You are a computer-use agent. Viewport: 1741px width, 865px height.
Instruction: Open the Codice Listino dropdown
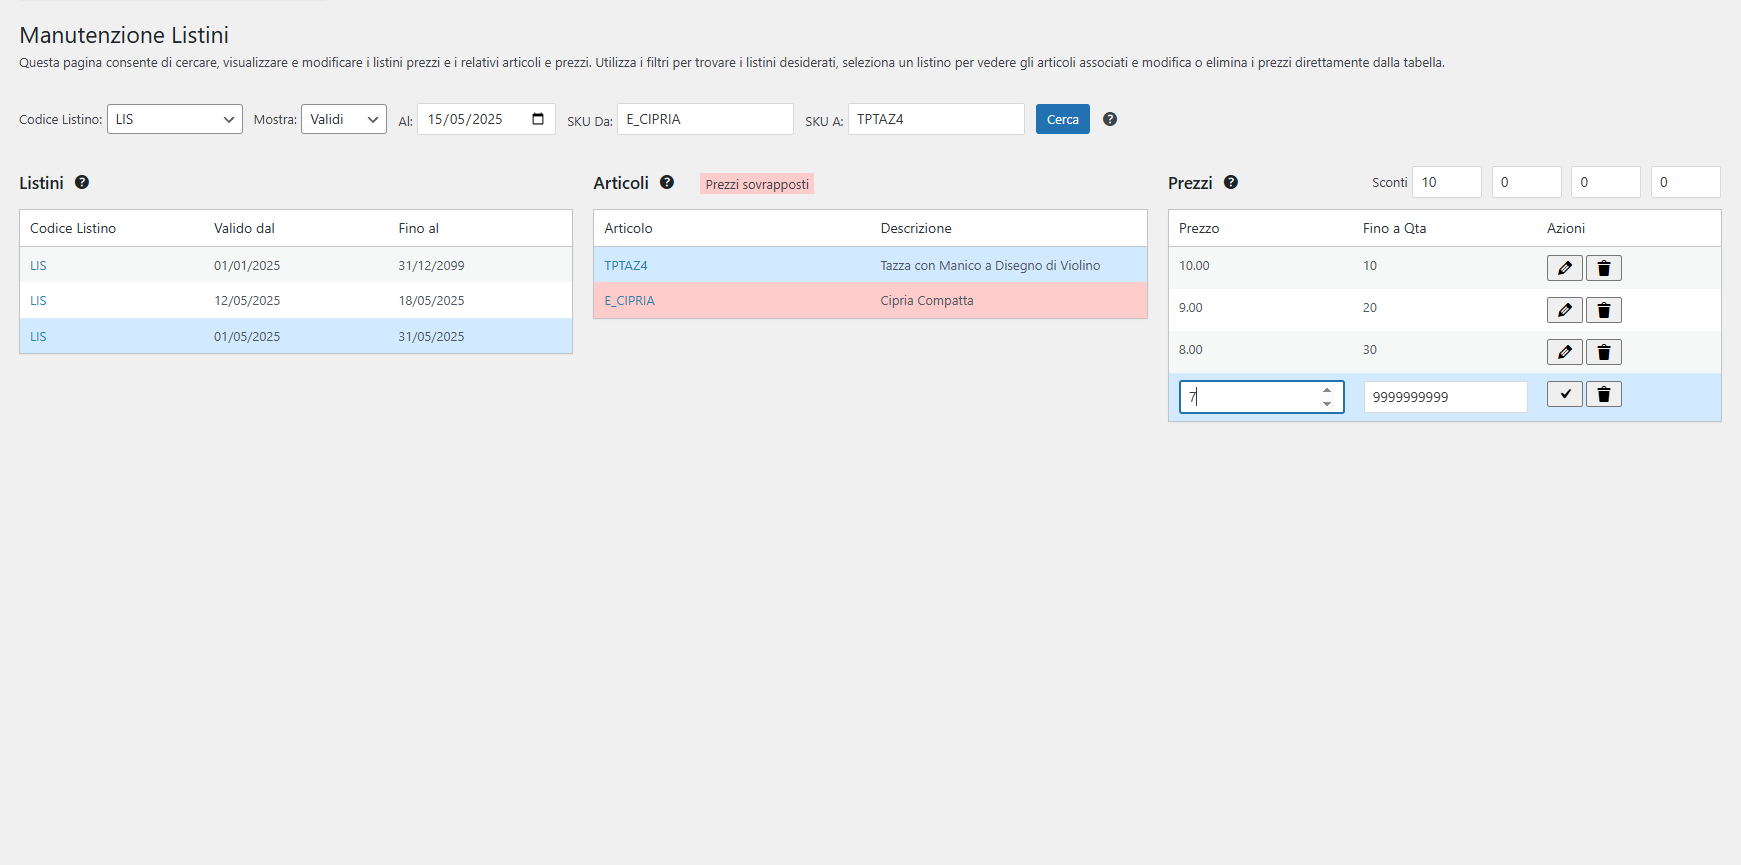175,119
